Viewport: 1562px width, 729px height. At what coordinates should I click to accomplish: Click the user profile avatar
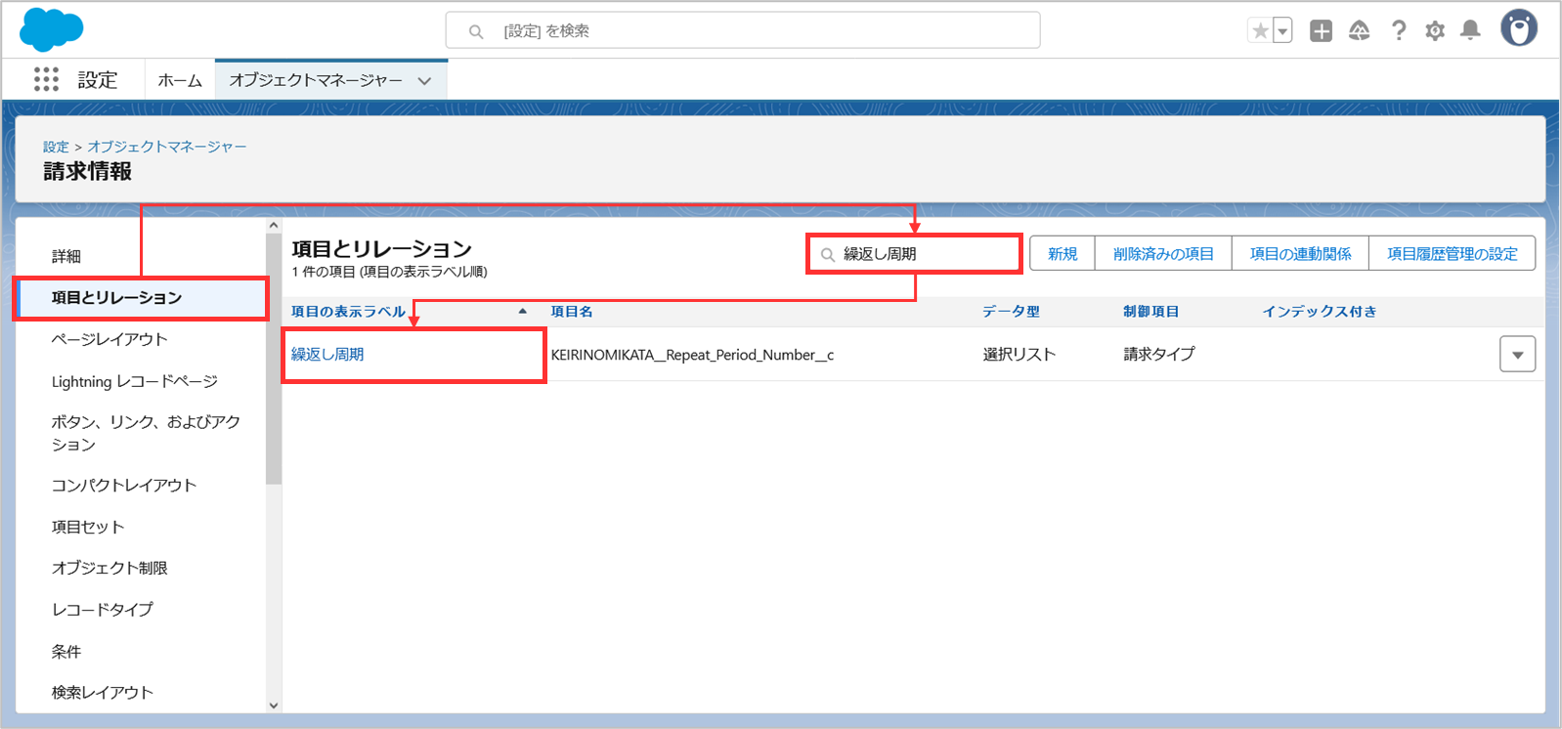click(x=1518, y=29)
